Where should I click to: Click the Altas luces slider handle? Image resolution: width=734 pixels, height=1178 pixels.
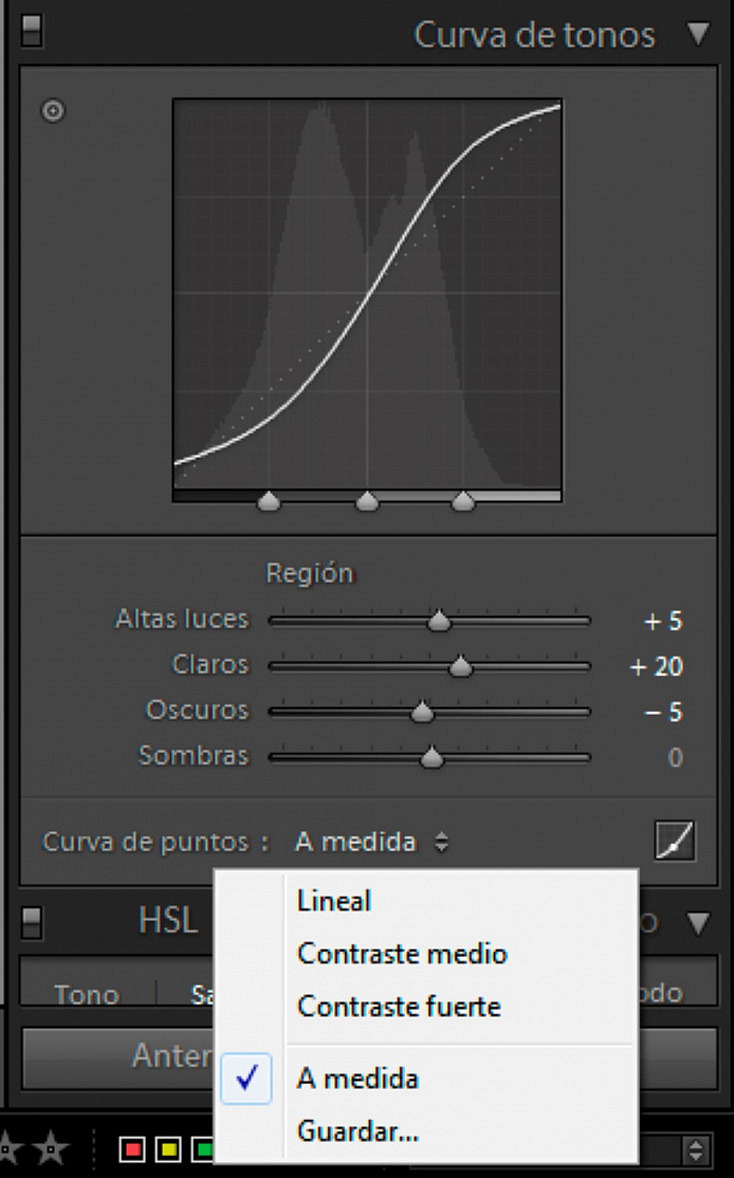[439, 622]
